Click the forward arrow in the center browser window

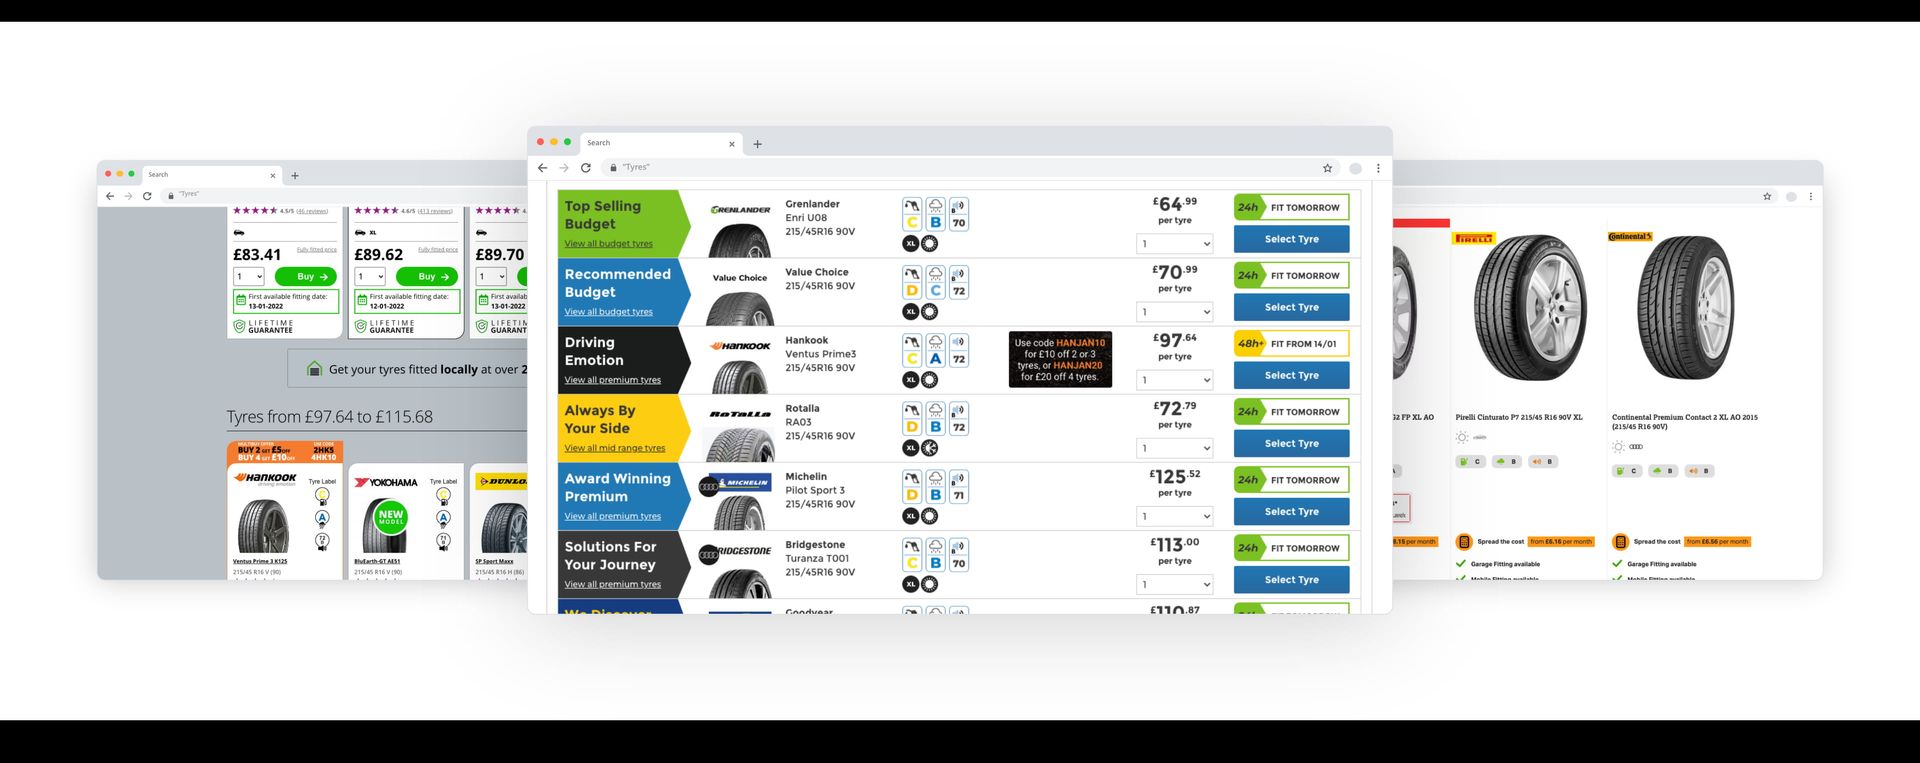[x=564, y=168]
